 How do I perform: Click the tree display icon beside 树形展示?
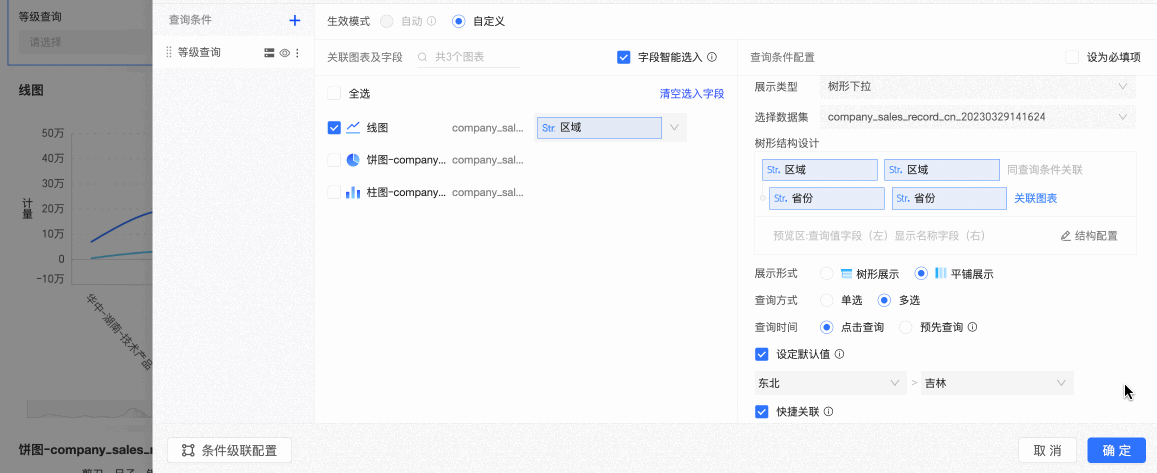tap(847, 274)
